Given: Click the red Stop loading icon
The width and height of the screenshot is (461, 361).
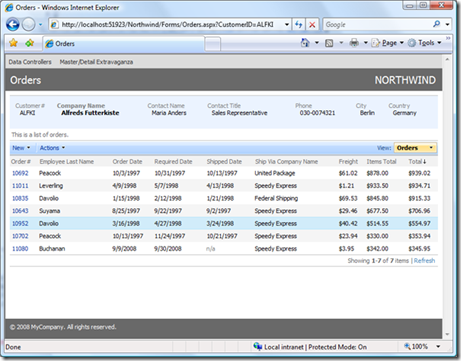Looking at the screenshot, I should 312,25.
